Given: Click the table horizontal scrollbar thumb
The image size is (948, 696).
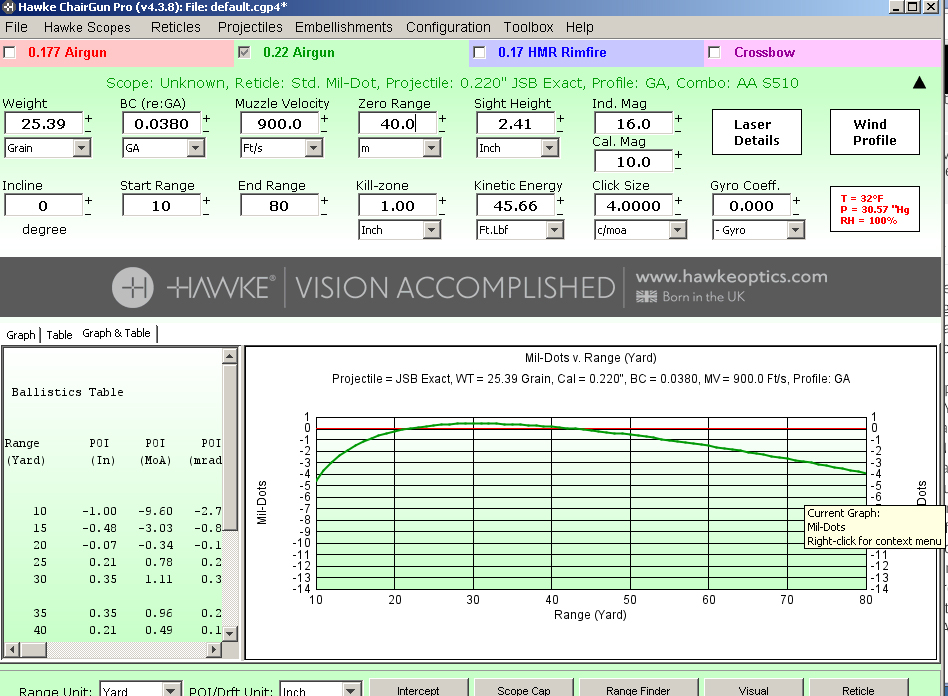Looking at the screenshot, I should (x=33, y=649).
